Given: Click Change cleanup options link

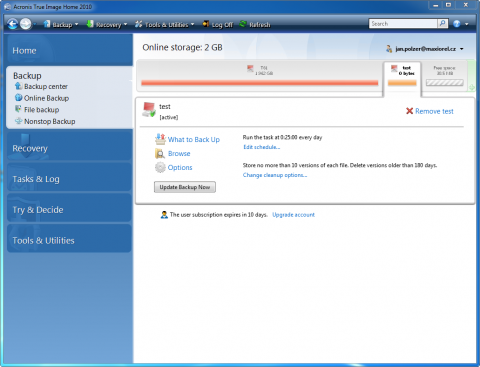Looking at the screenshot, I should [x=275, y=175].
